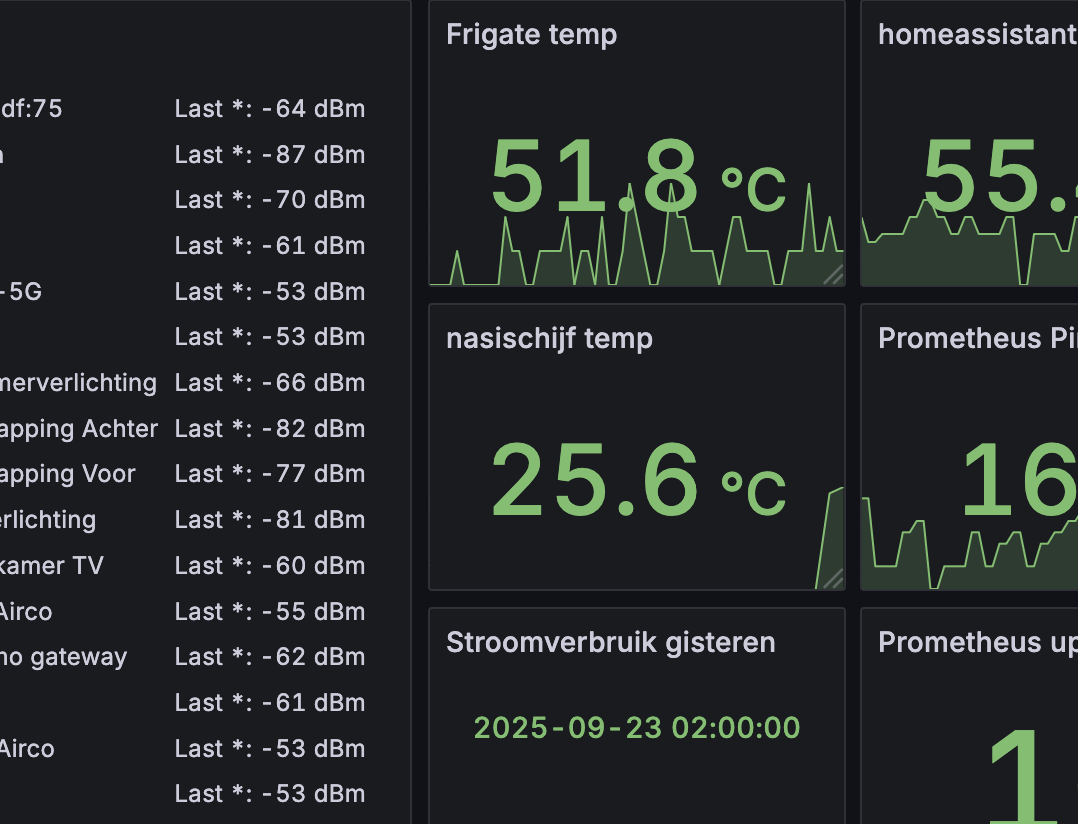Select the no gateway legend series
Viewport: 1078px width, 824px height.
[x=63, y=657]
